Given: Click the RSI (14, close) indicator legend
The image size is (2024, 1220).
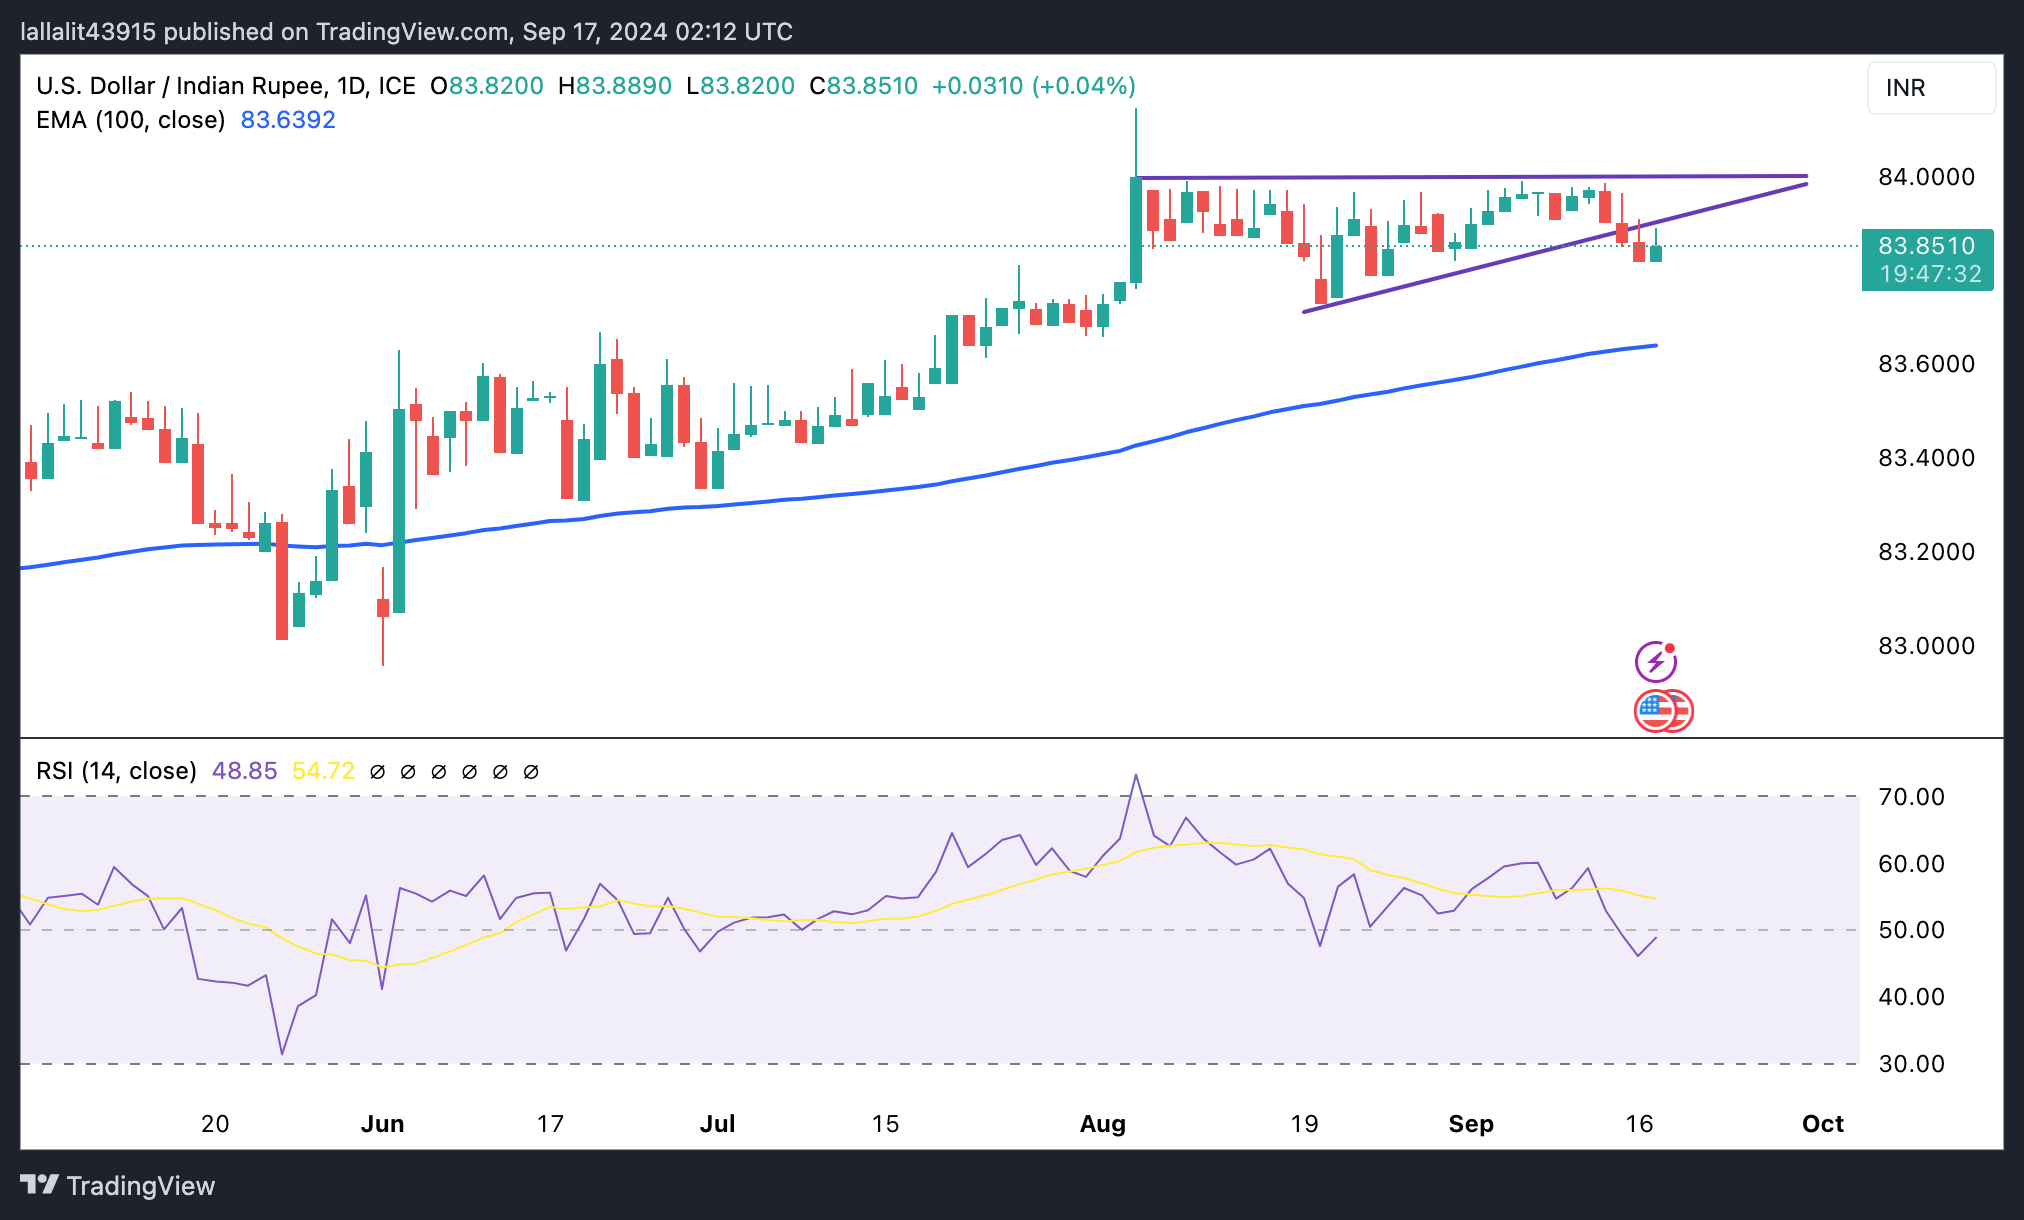Looking at the screenshot, I should (x=116, y=771).
